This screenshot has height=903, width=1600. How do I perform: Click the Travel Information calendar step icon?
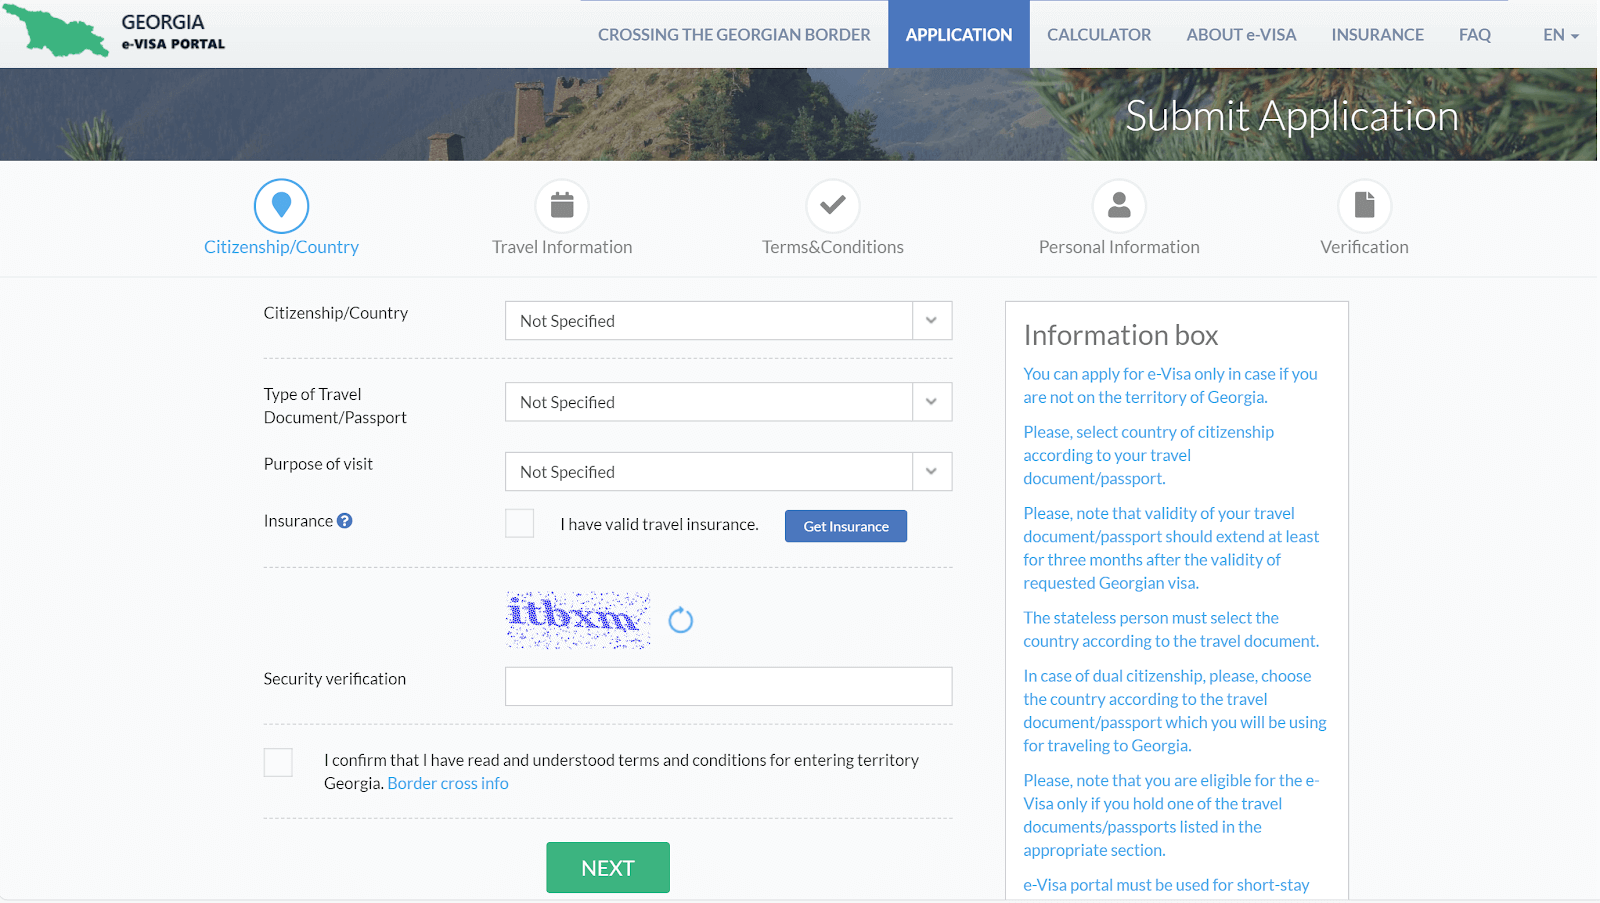tap(562, 206)
